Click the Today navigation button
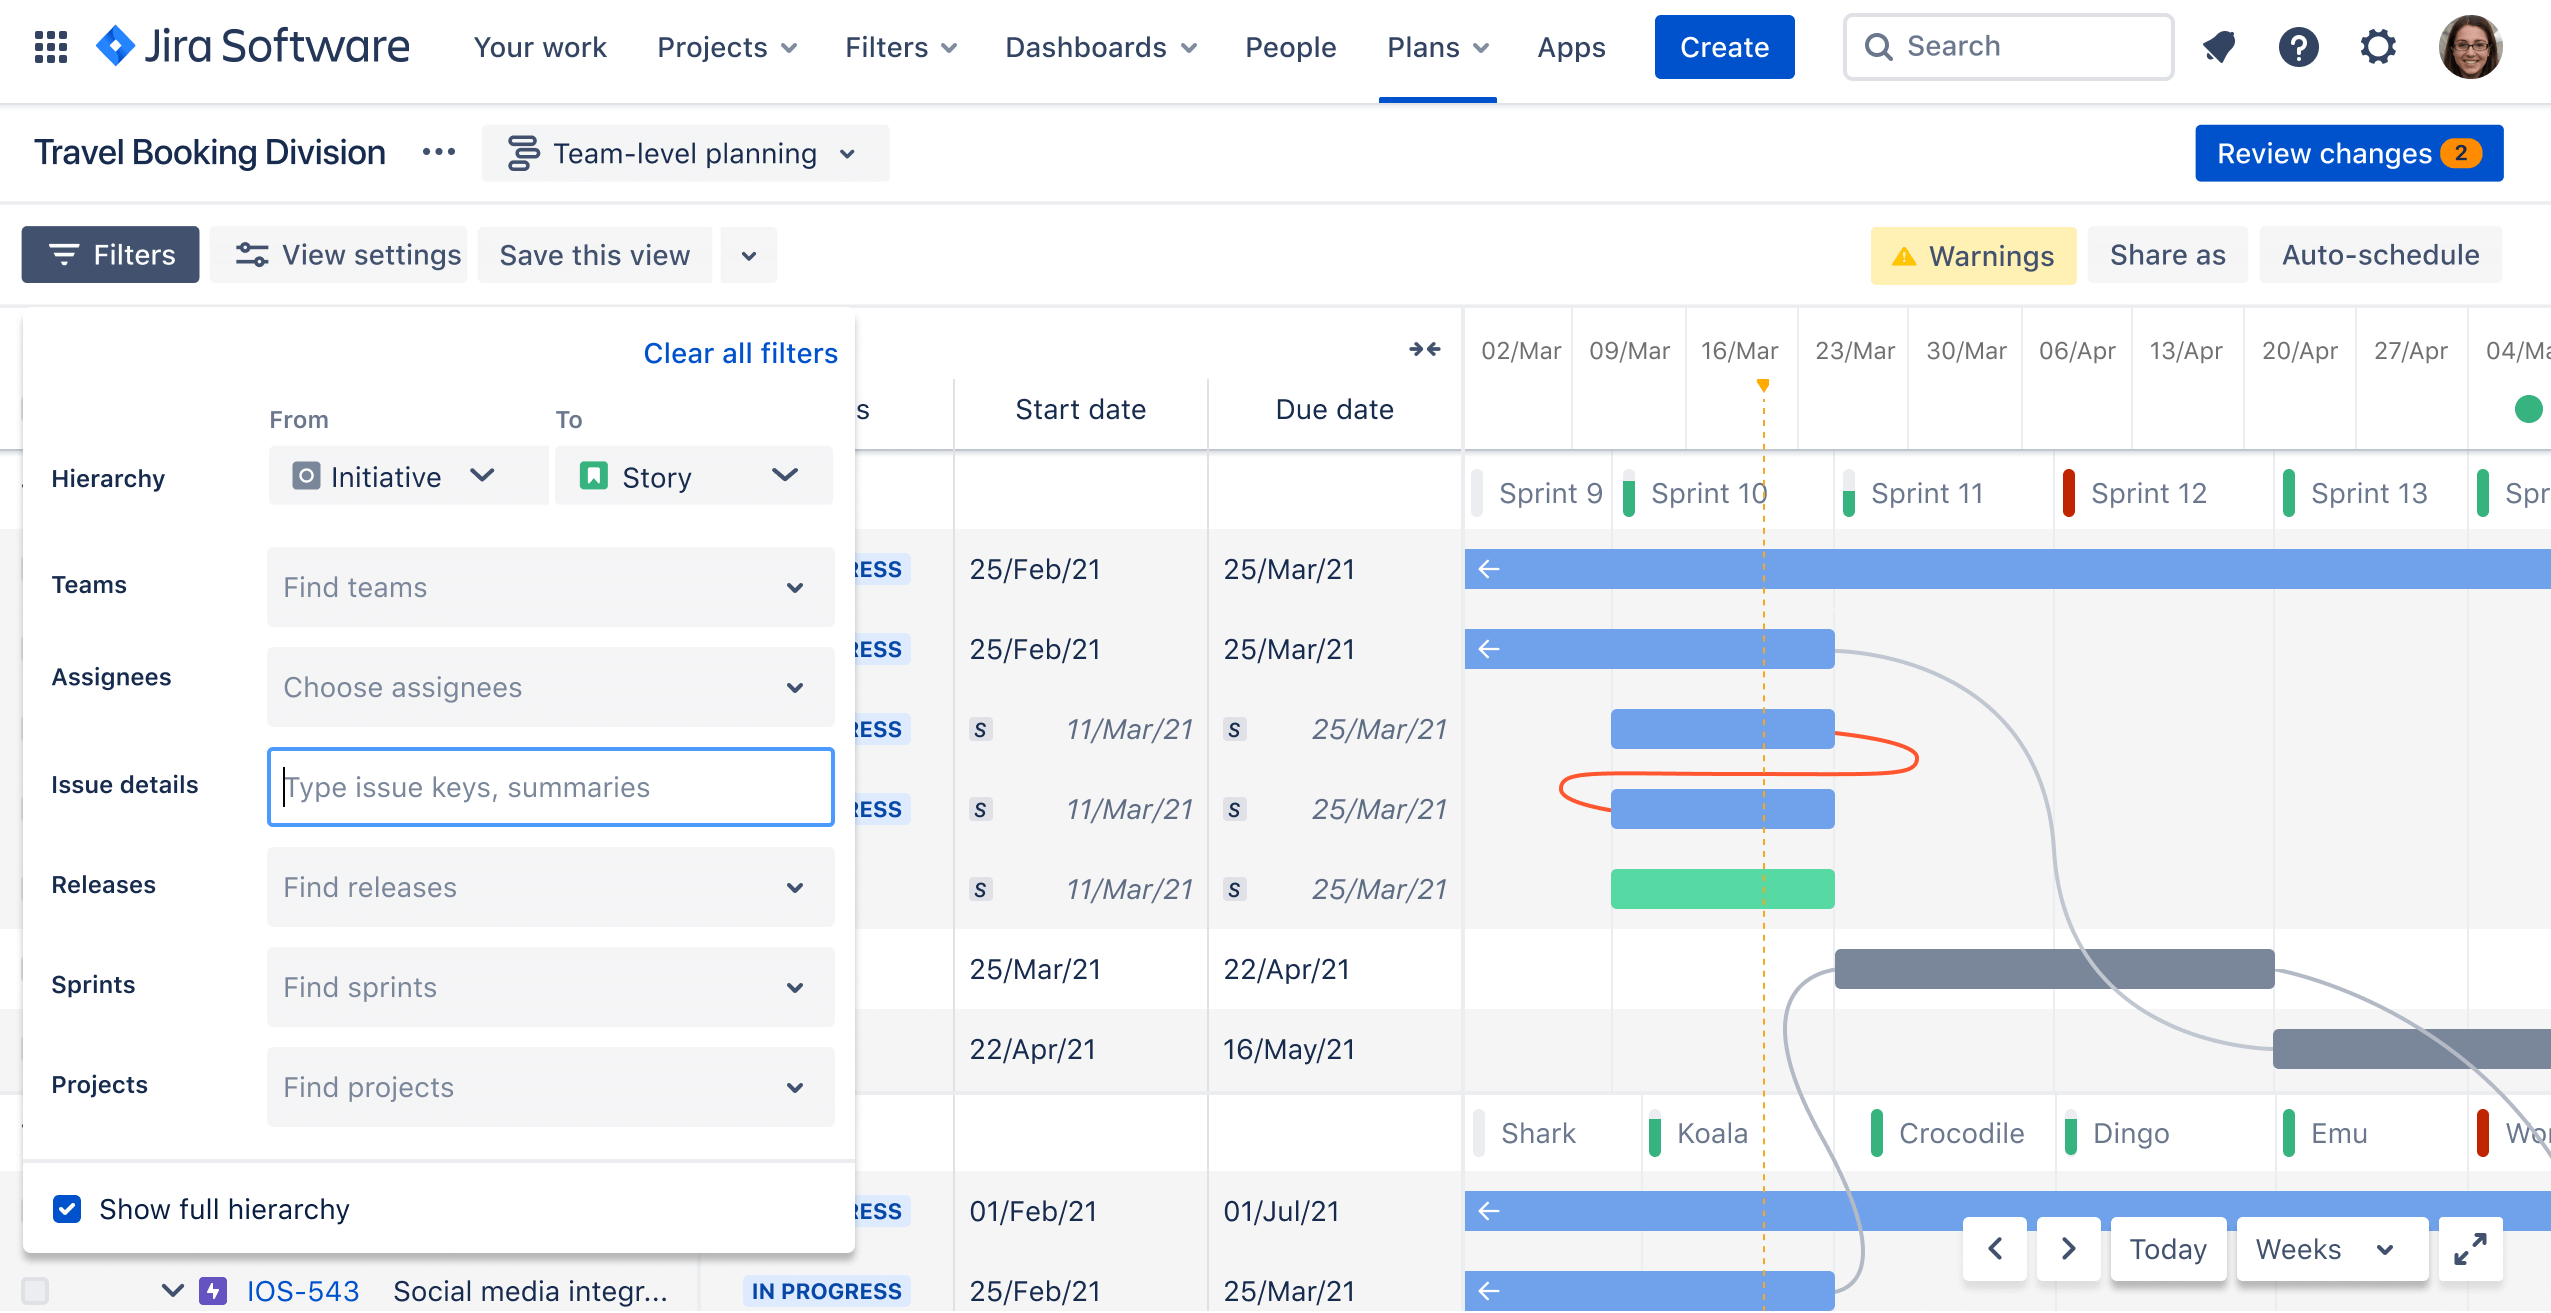 [x=2169, y=1246]
